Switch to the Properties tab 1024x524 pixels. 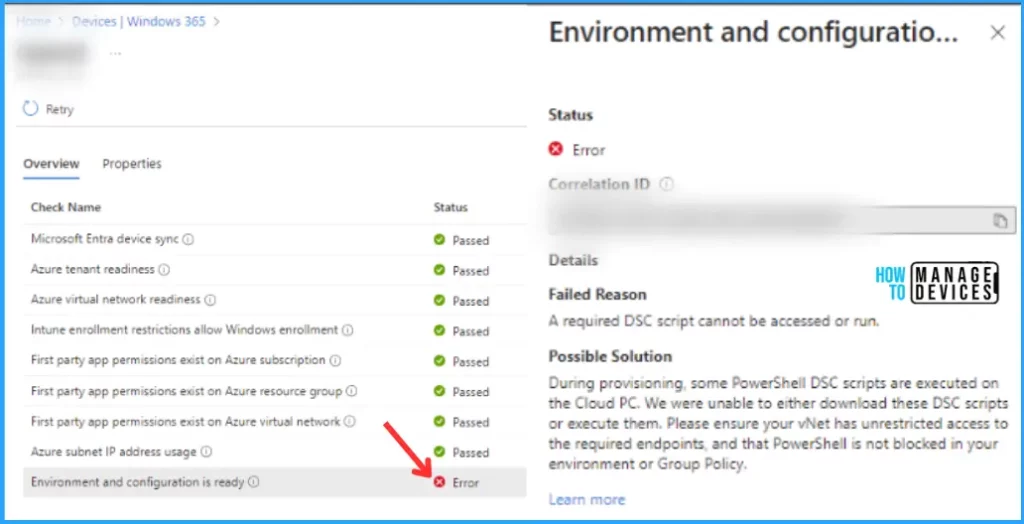[132, 164]
